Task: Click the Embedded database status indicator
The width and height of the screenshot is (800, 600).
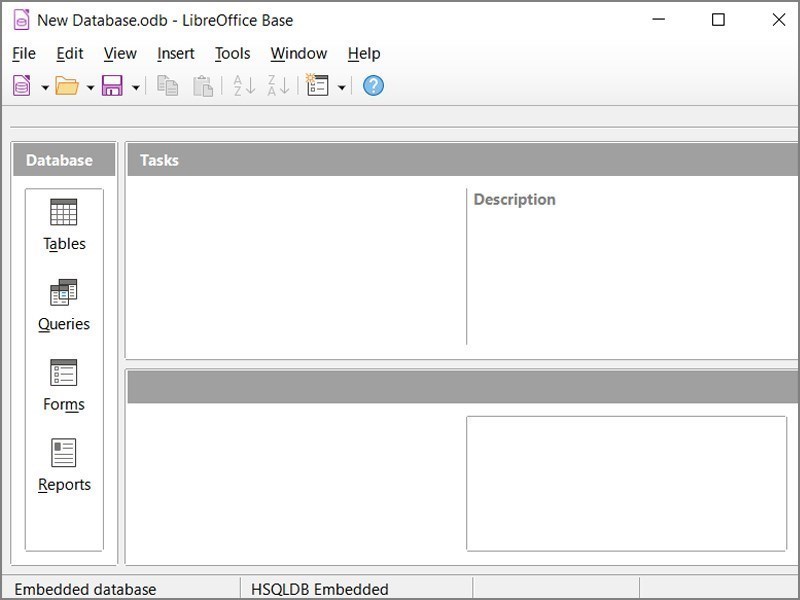Action: click(x=86, y=589)
